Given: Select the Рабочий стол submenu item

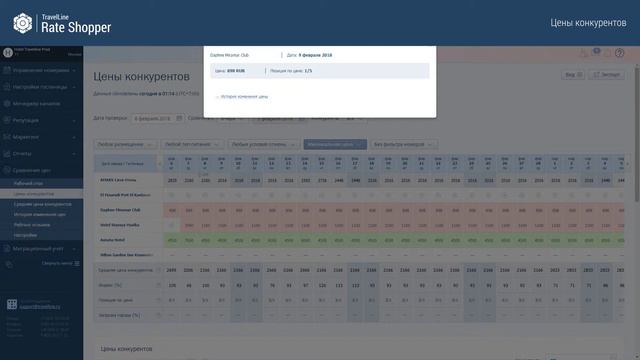Looking at the screenshot, I should [x=41, y=183].
